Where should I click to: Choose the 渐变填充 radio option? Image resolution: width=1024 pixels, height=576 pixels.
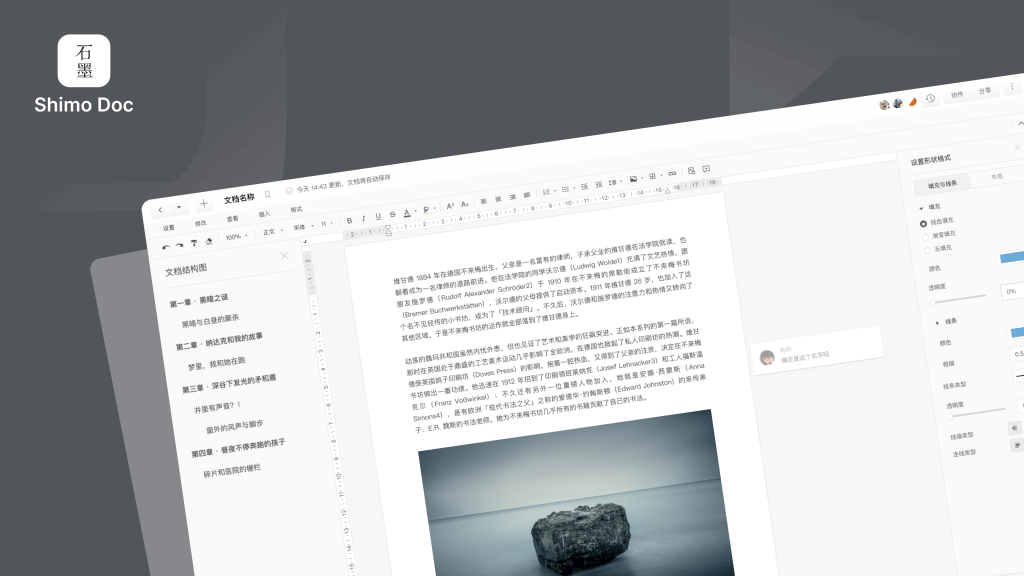pos(925,235)
